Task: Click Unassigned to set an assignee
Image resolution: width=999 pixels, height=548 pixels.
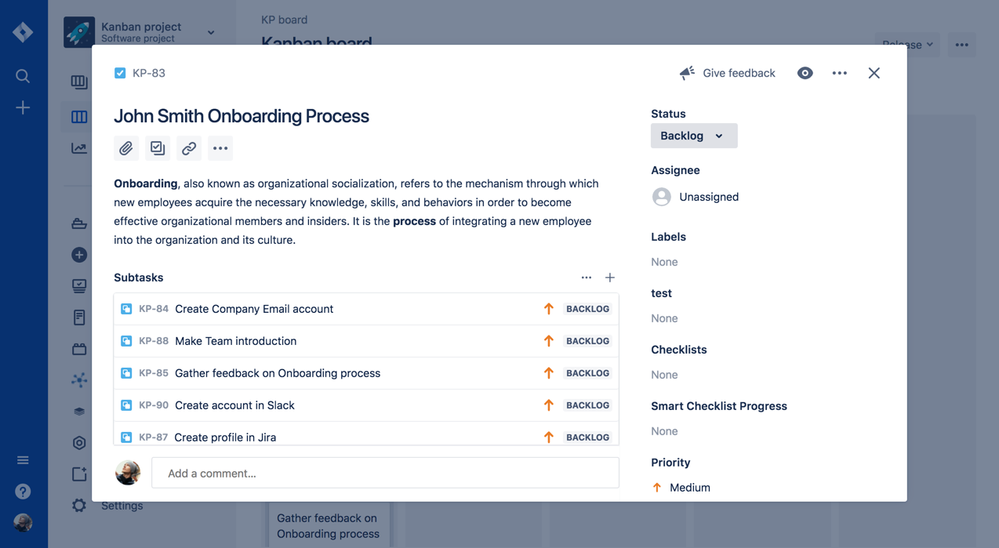Action: (696, 197)
